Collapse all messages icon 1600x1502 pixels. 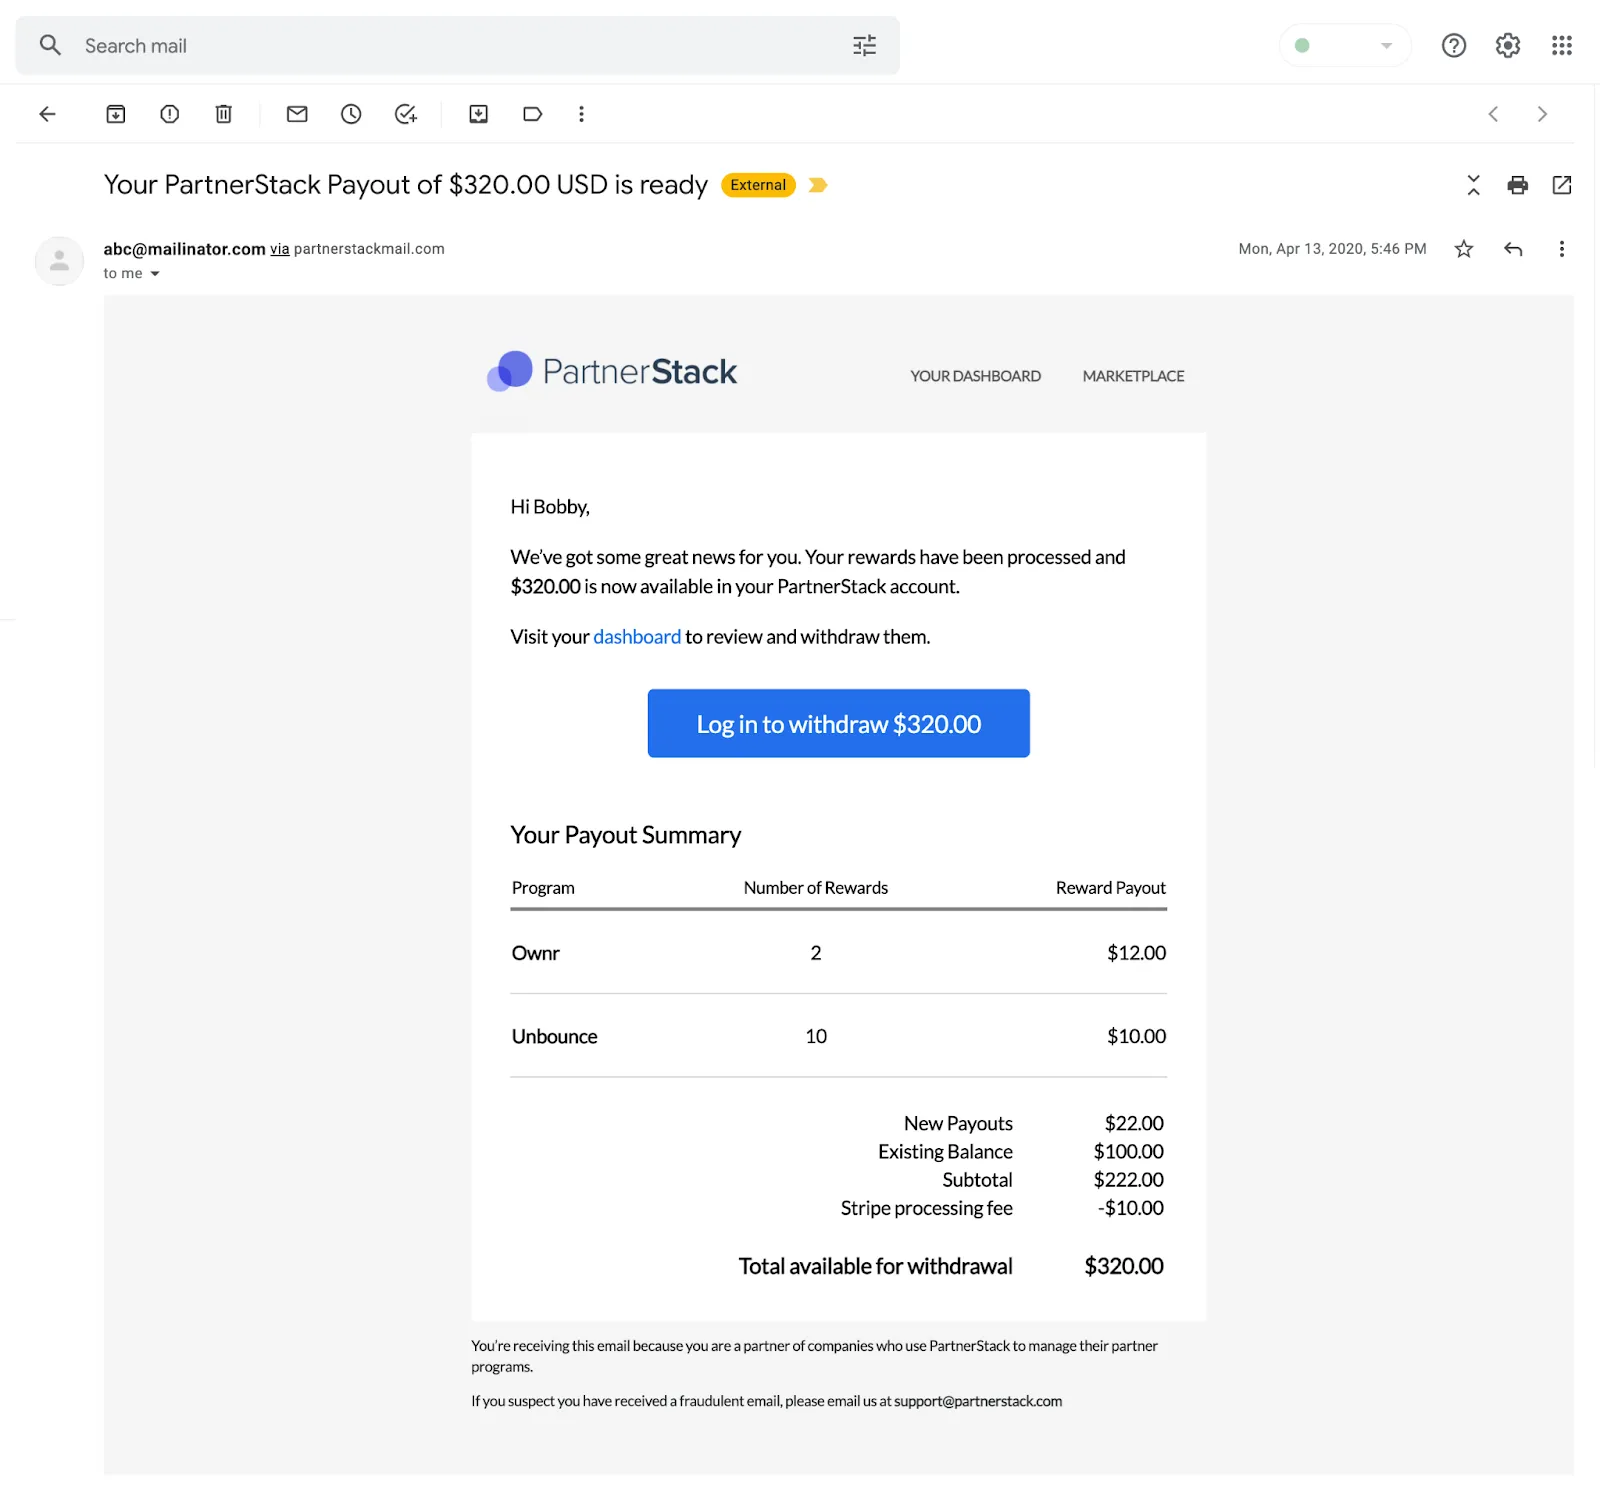click(1473, 185)
